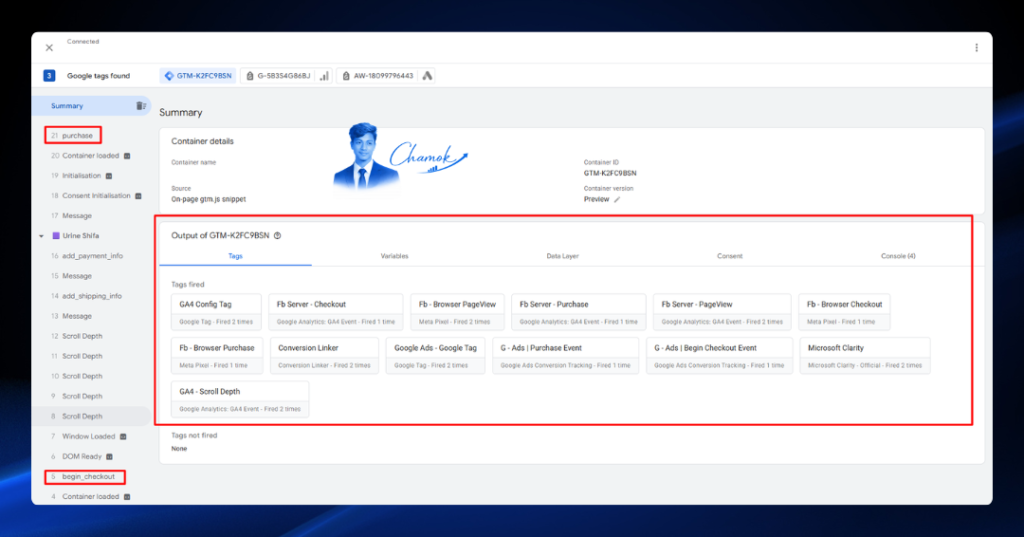Click the clear events icon beside Summary
Image resolution: width=1024 pixels, height=537 pixels.
click(140, 106)
